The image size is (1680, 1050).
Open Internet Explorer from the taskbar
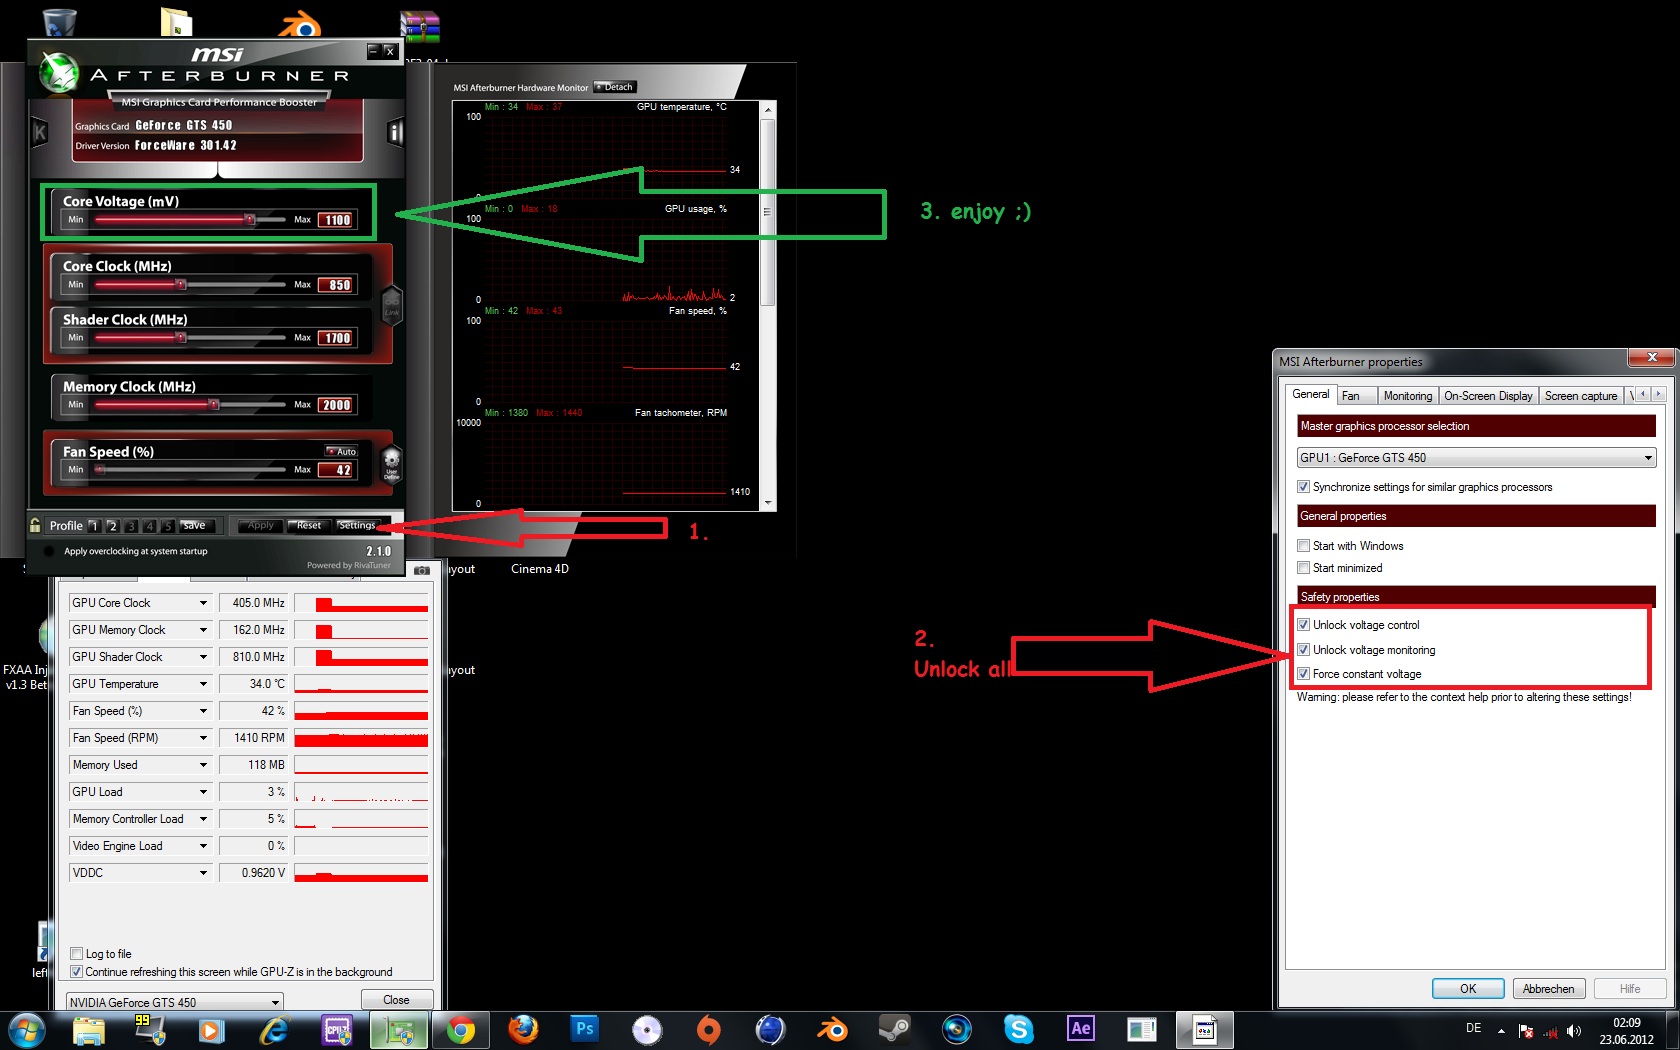point(274,1030)
